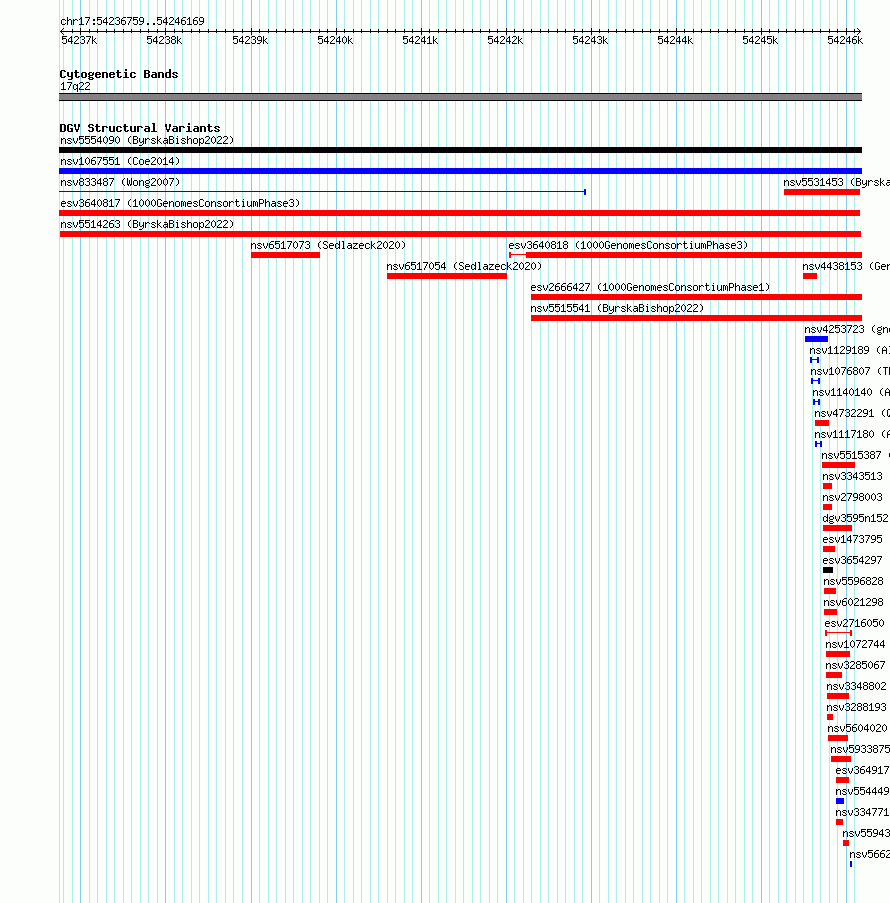Click the nsv5554090 (ByrskaBishop2022) label

tap(147, 141)
